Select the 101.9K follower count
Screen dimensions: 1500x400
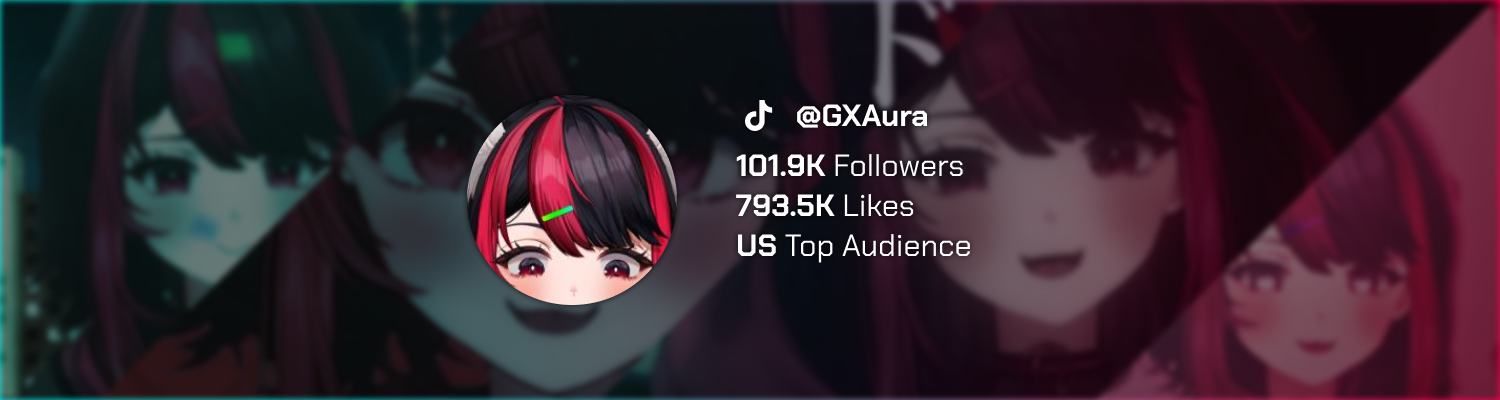pyautogui.click(x=780, y=166)
